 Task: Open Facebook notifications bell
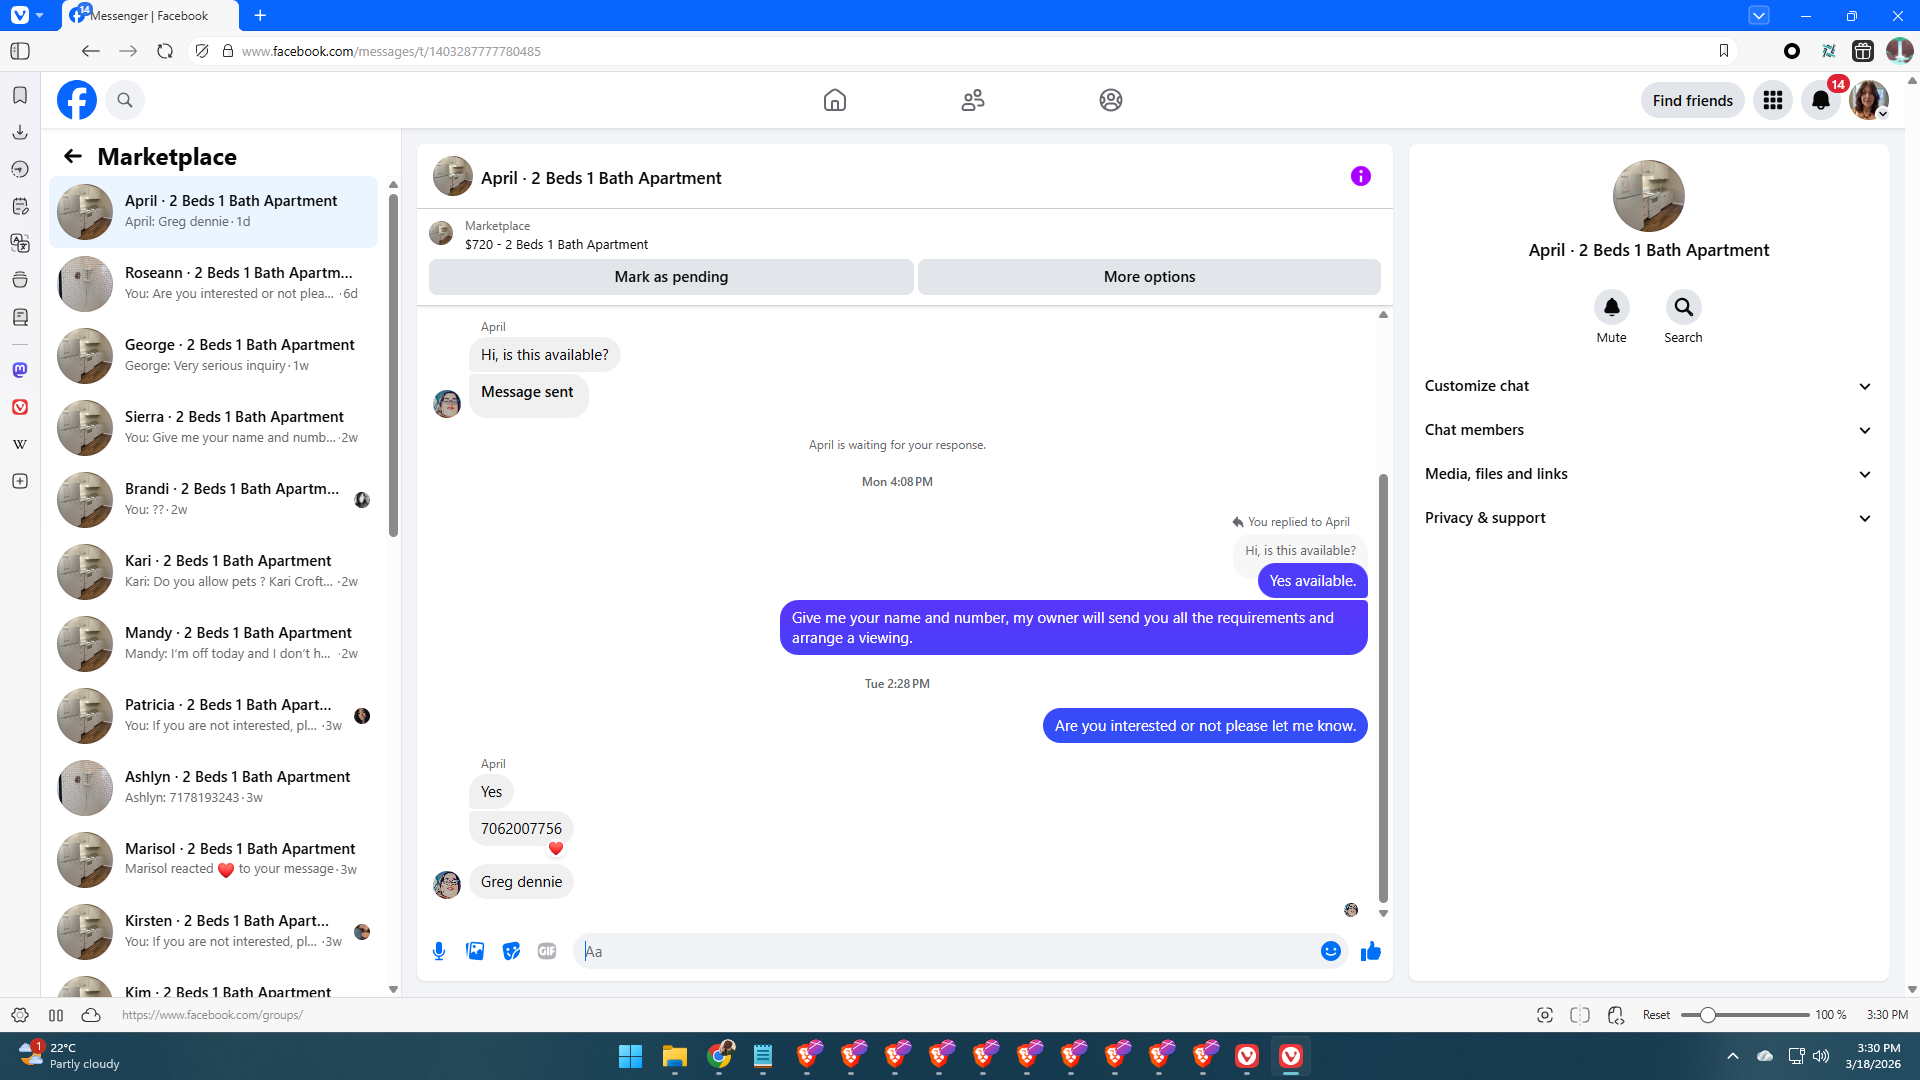click(x=1820, y=100)
